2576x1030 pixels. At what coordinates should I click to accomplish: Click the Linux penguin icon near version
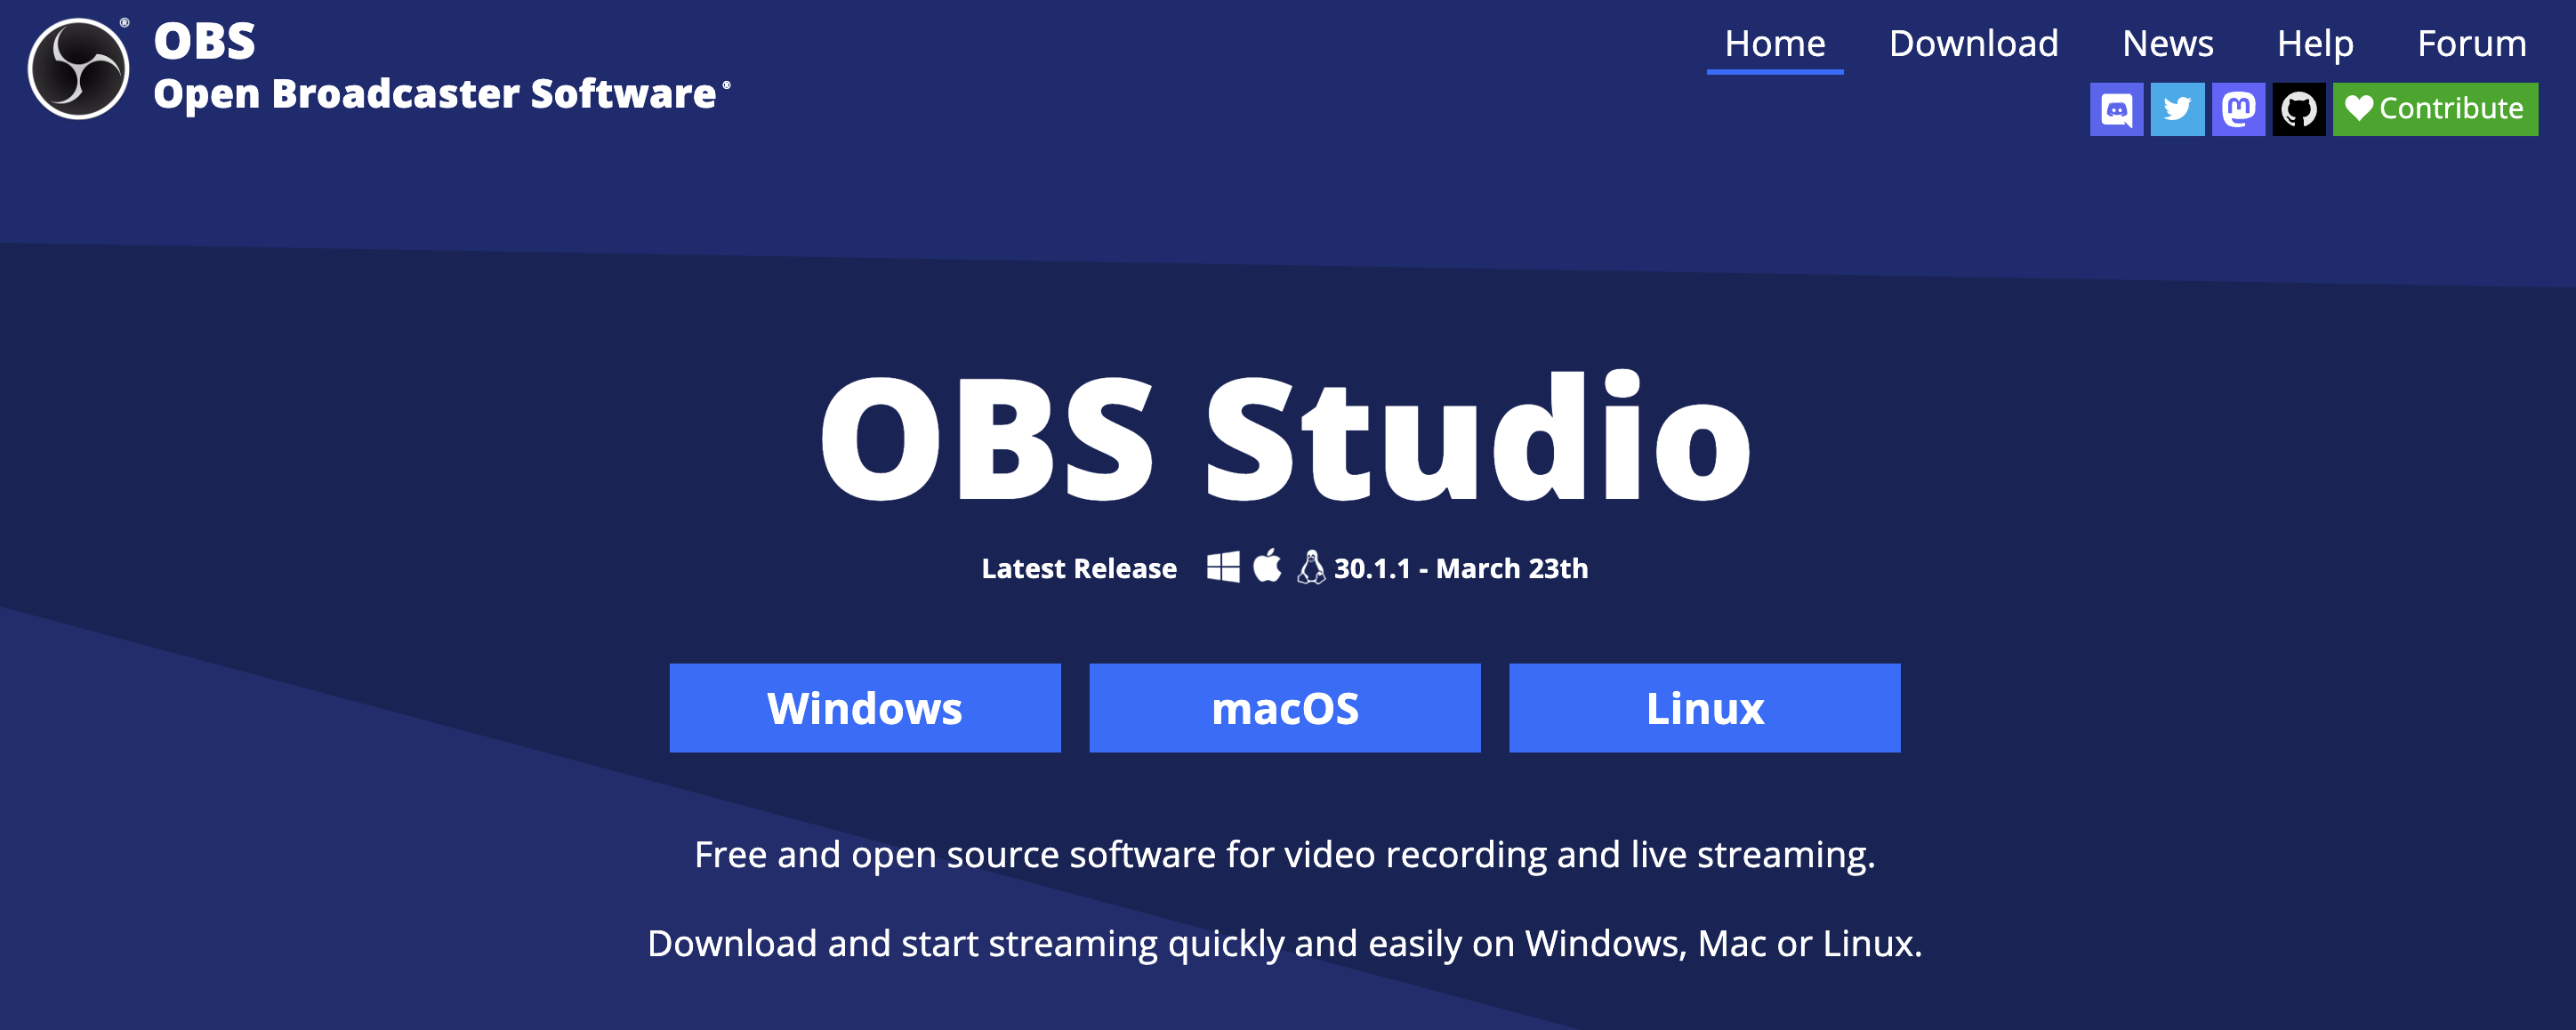click(x=1310, y=567)
